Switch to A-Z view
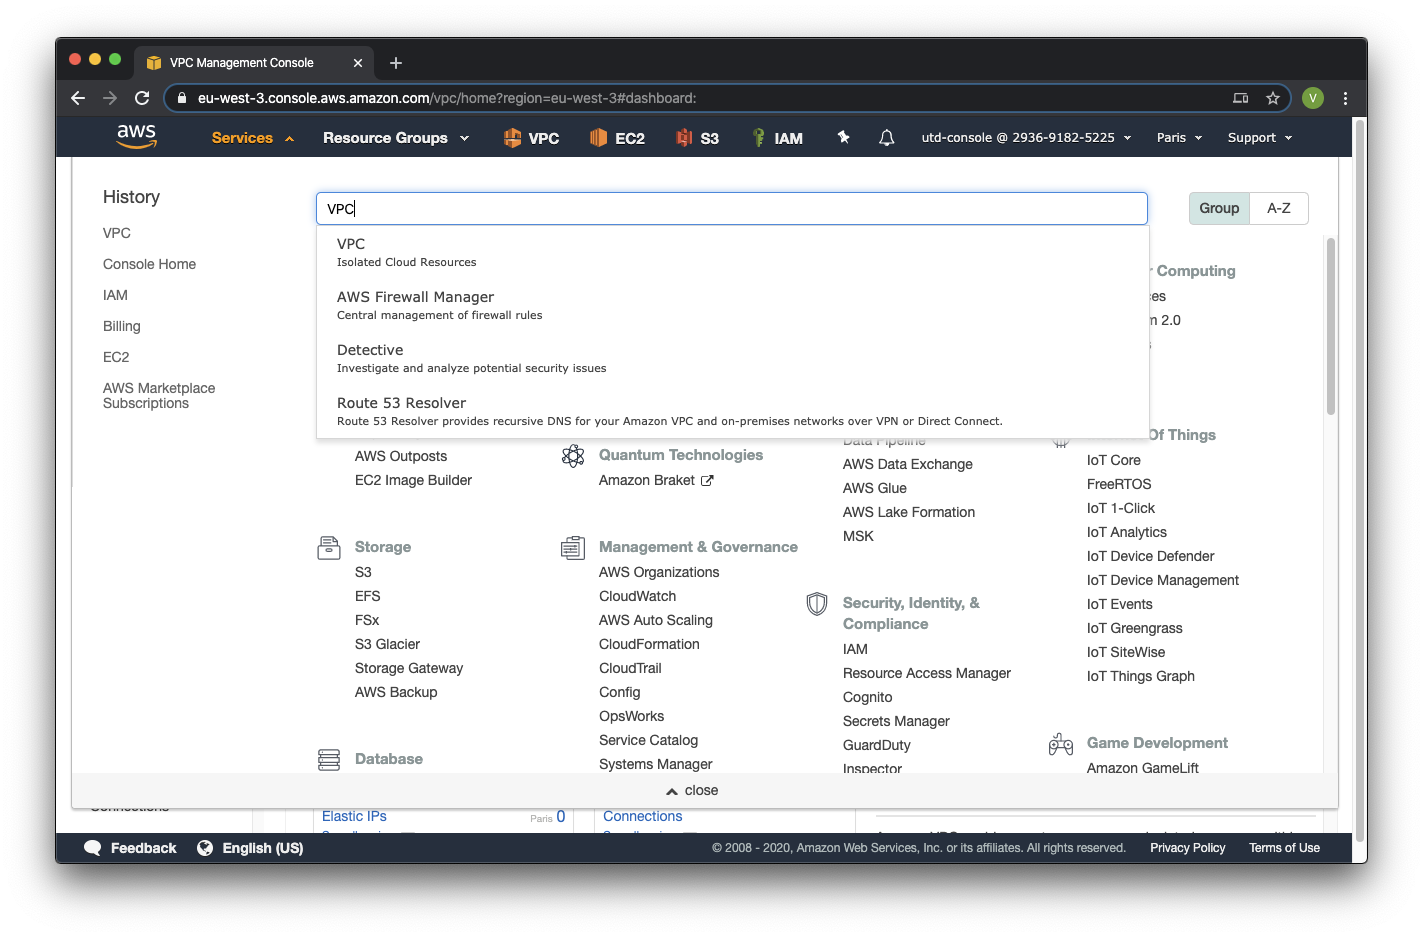Image resolution: width=1423 pixels, height=937 pixels. [1279, 208]
